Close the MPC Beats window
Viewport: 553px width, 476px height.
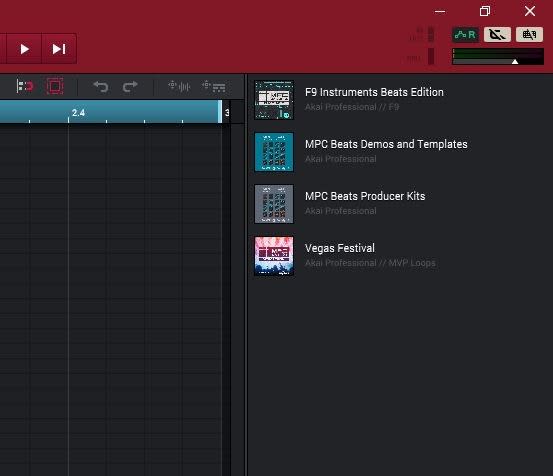coord(530,11)
